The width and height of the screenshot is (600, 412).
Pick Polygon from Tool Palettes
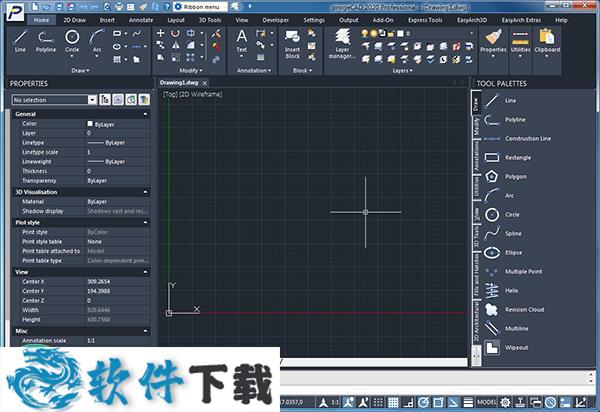click(x=505, y=176)
